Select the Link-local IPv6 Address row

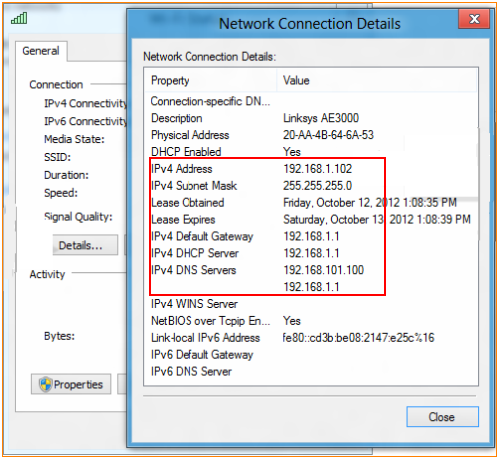tap(311, 338)
